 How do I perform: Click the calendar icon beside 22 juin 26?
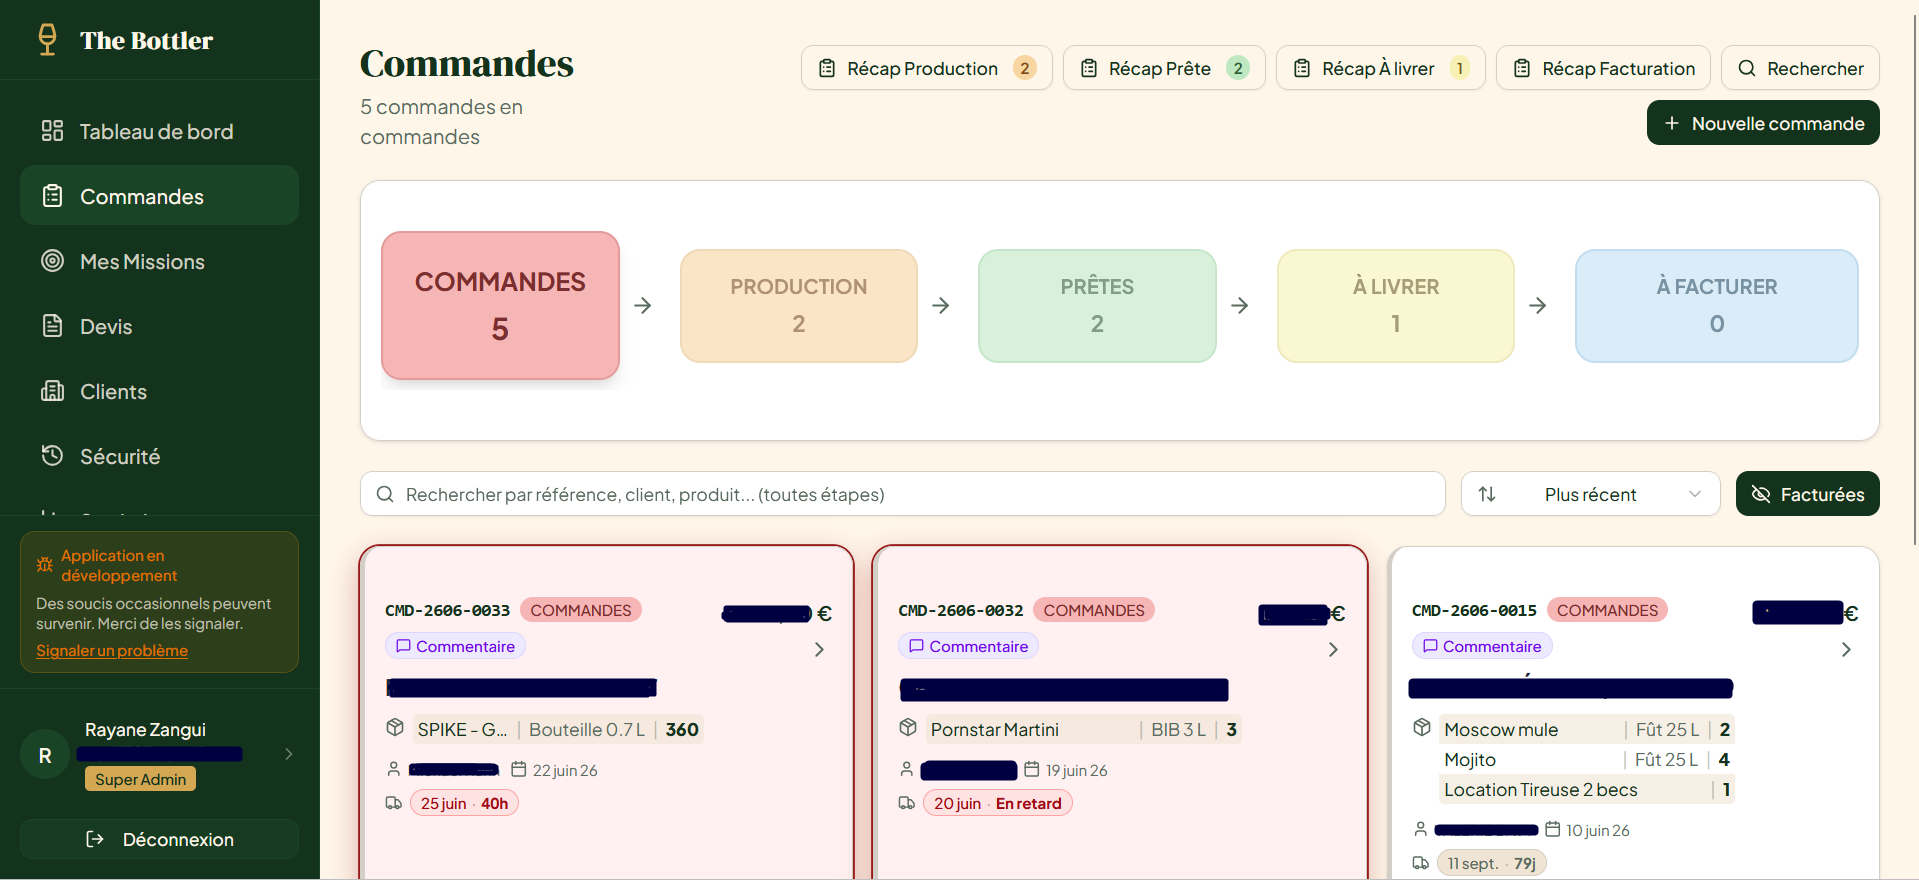[x=519, y=769]
